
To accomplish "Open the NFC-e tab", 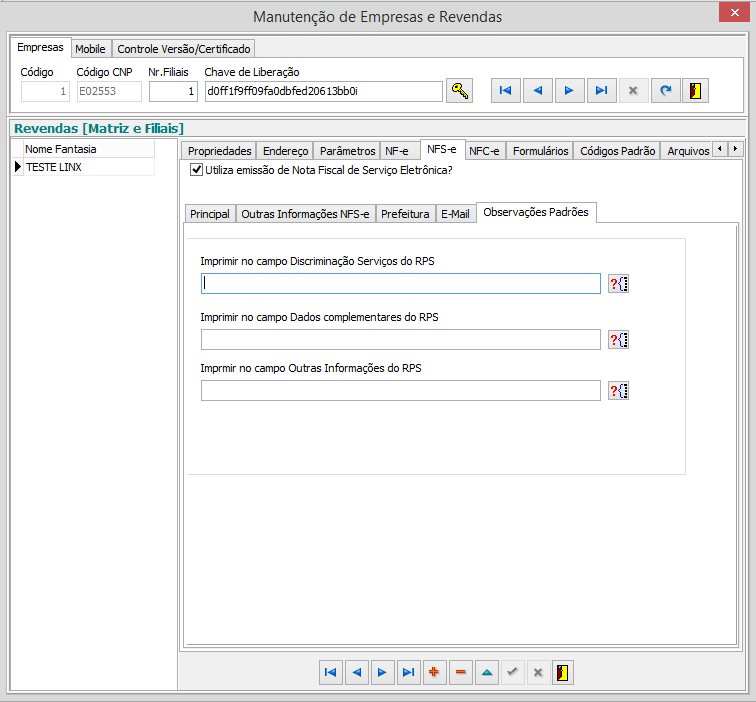I will pyautogui.click(x=484, y=151).
